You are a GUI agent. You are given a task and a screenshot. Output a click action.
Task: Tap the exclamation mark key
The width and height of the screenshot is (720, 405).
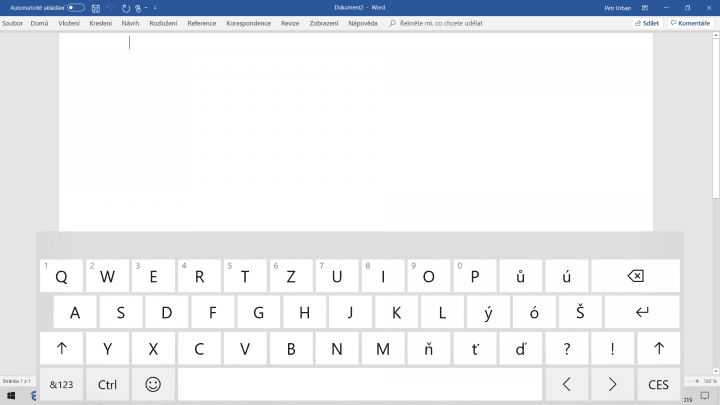pos(613,349)
